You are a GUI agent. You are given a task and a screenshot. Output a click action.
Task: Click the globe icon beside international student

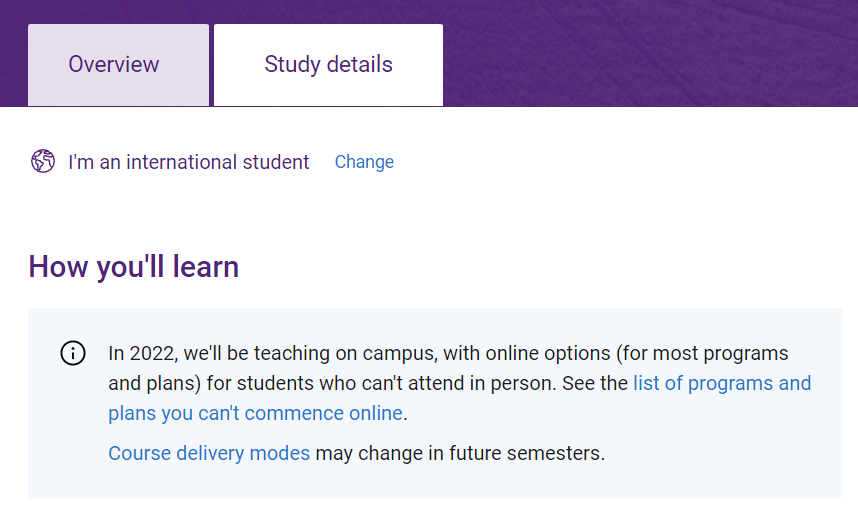[43, 161]
